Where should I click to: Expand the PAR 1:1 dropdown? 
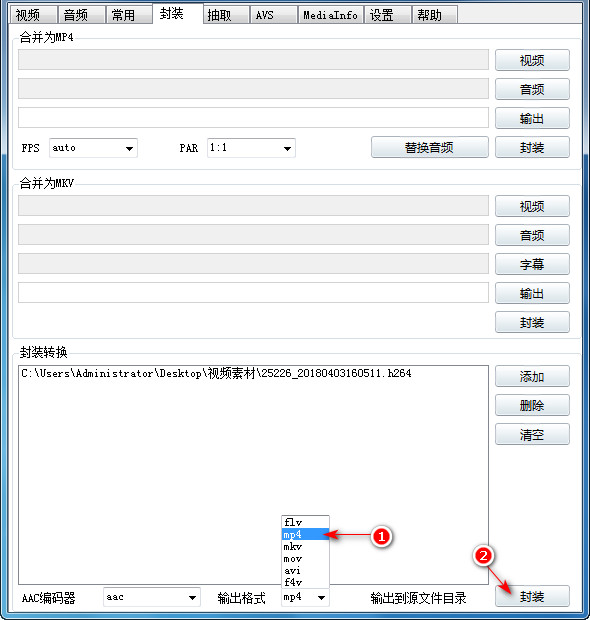(251, 148)
